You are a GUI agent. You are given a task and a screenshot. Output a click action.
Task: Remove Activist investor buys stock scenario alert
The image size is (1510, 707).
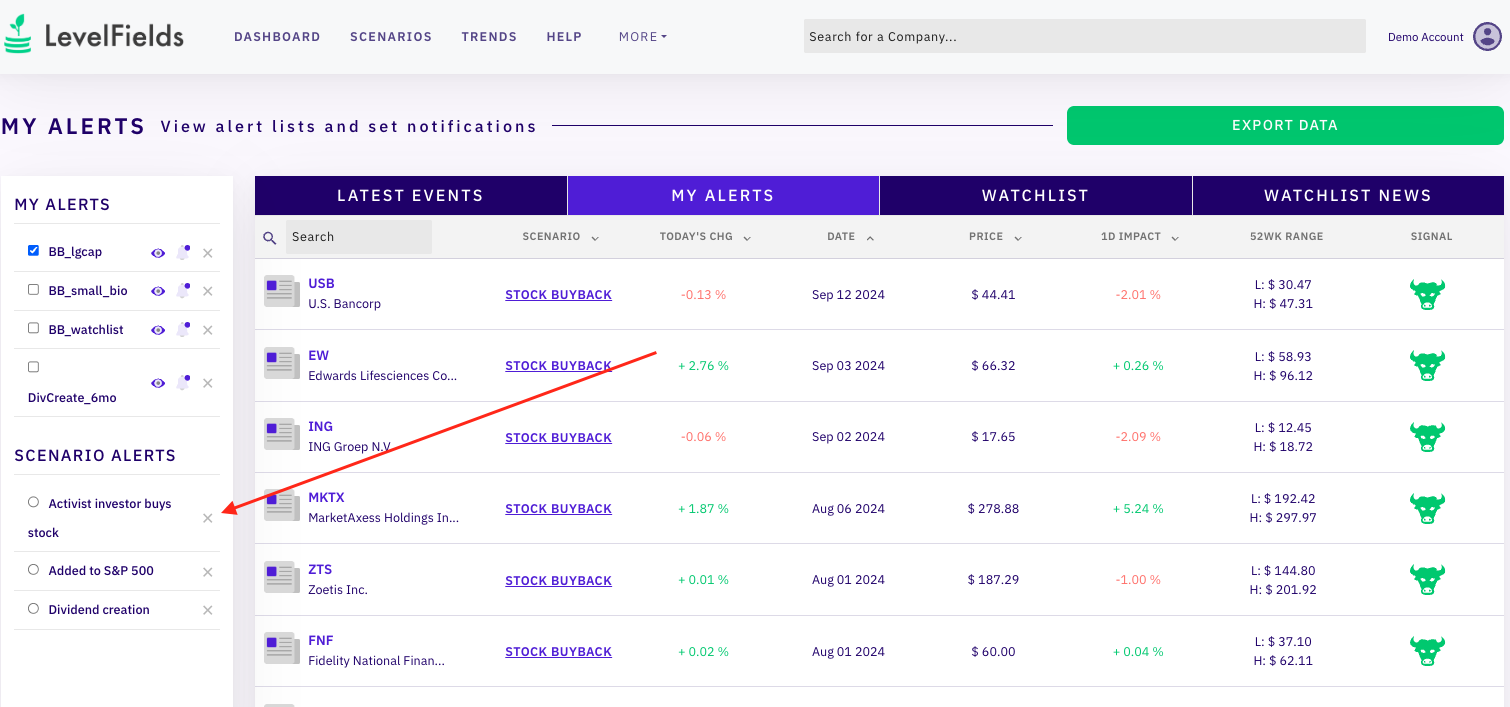208,518
